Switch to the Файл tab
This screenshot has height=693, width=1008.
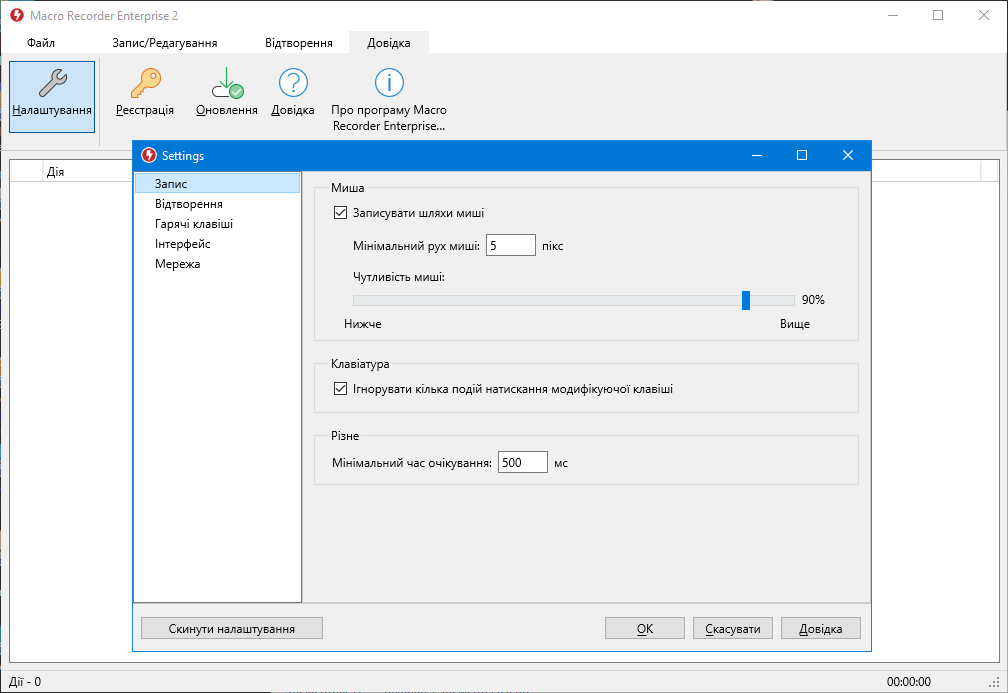[x=41, y=43]
